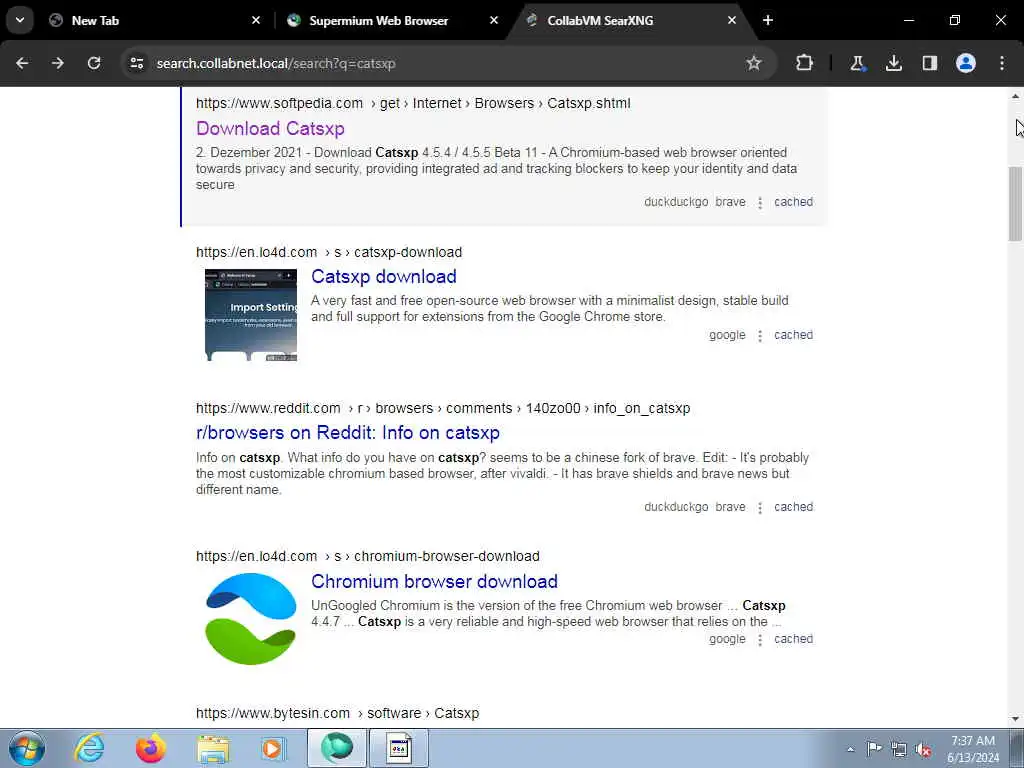Go forward in browser history
The width and height of the screenshot is (1024, 768).
(58, 63)
